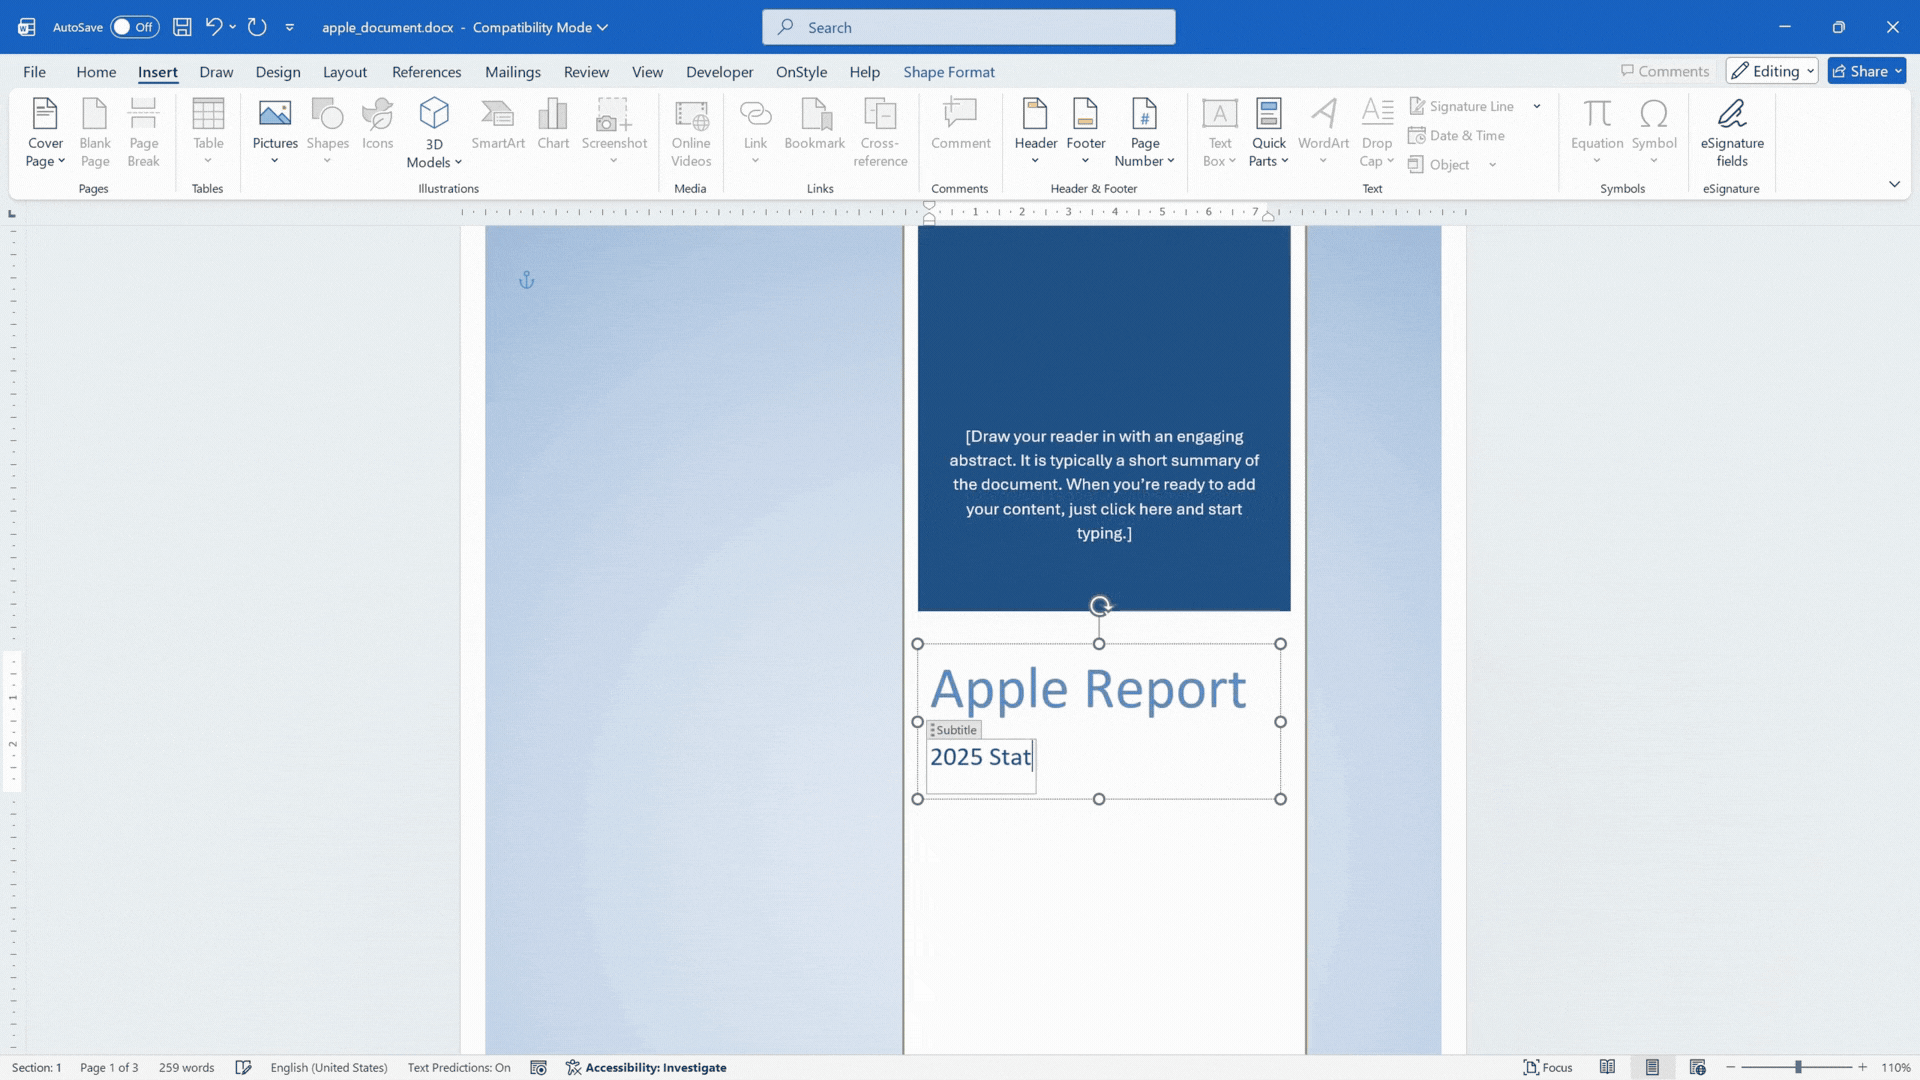Insert a Cross-reference
1920x1080 pixels.
[880, 133]
